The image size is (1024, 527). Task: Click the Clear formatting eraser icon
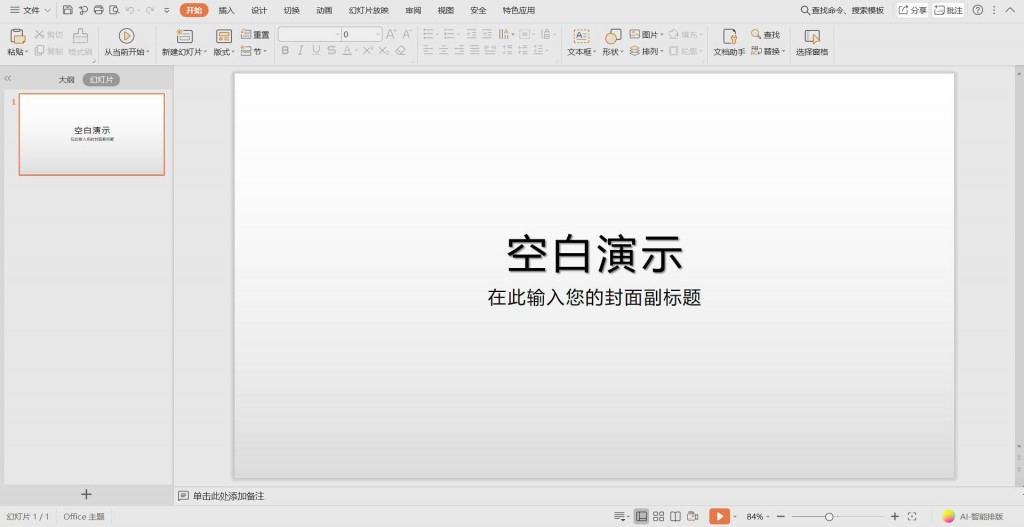click(401, 50)
